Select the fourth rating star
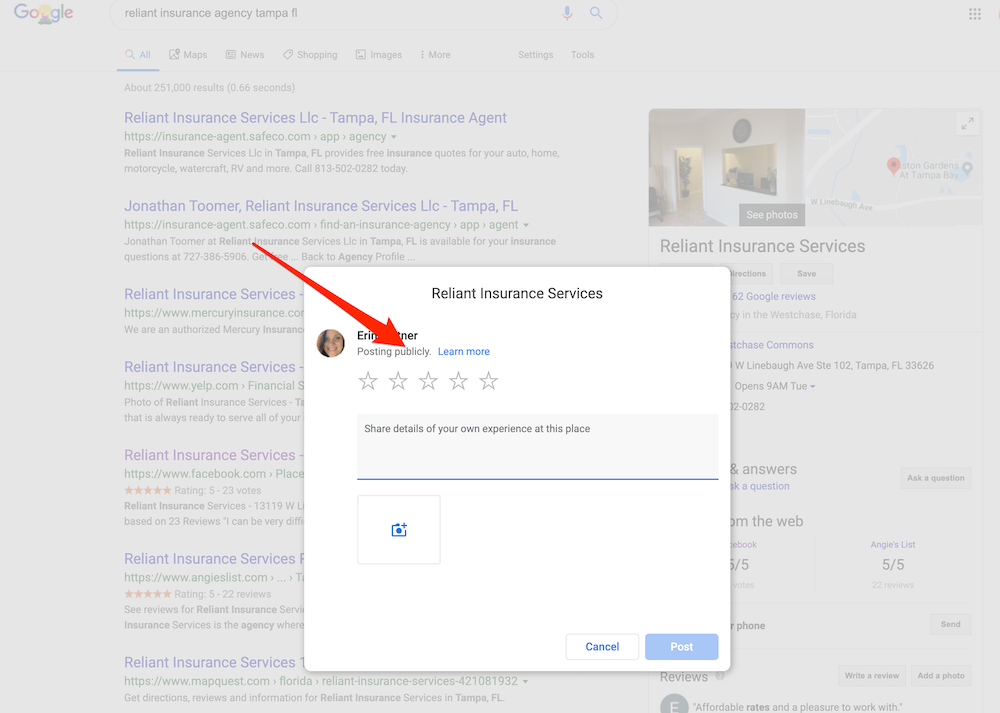 pos(458,381)
